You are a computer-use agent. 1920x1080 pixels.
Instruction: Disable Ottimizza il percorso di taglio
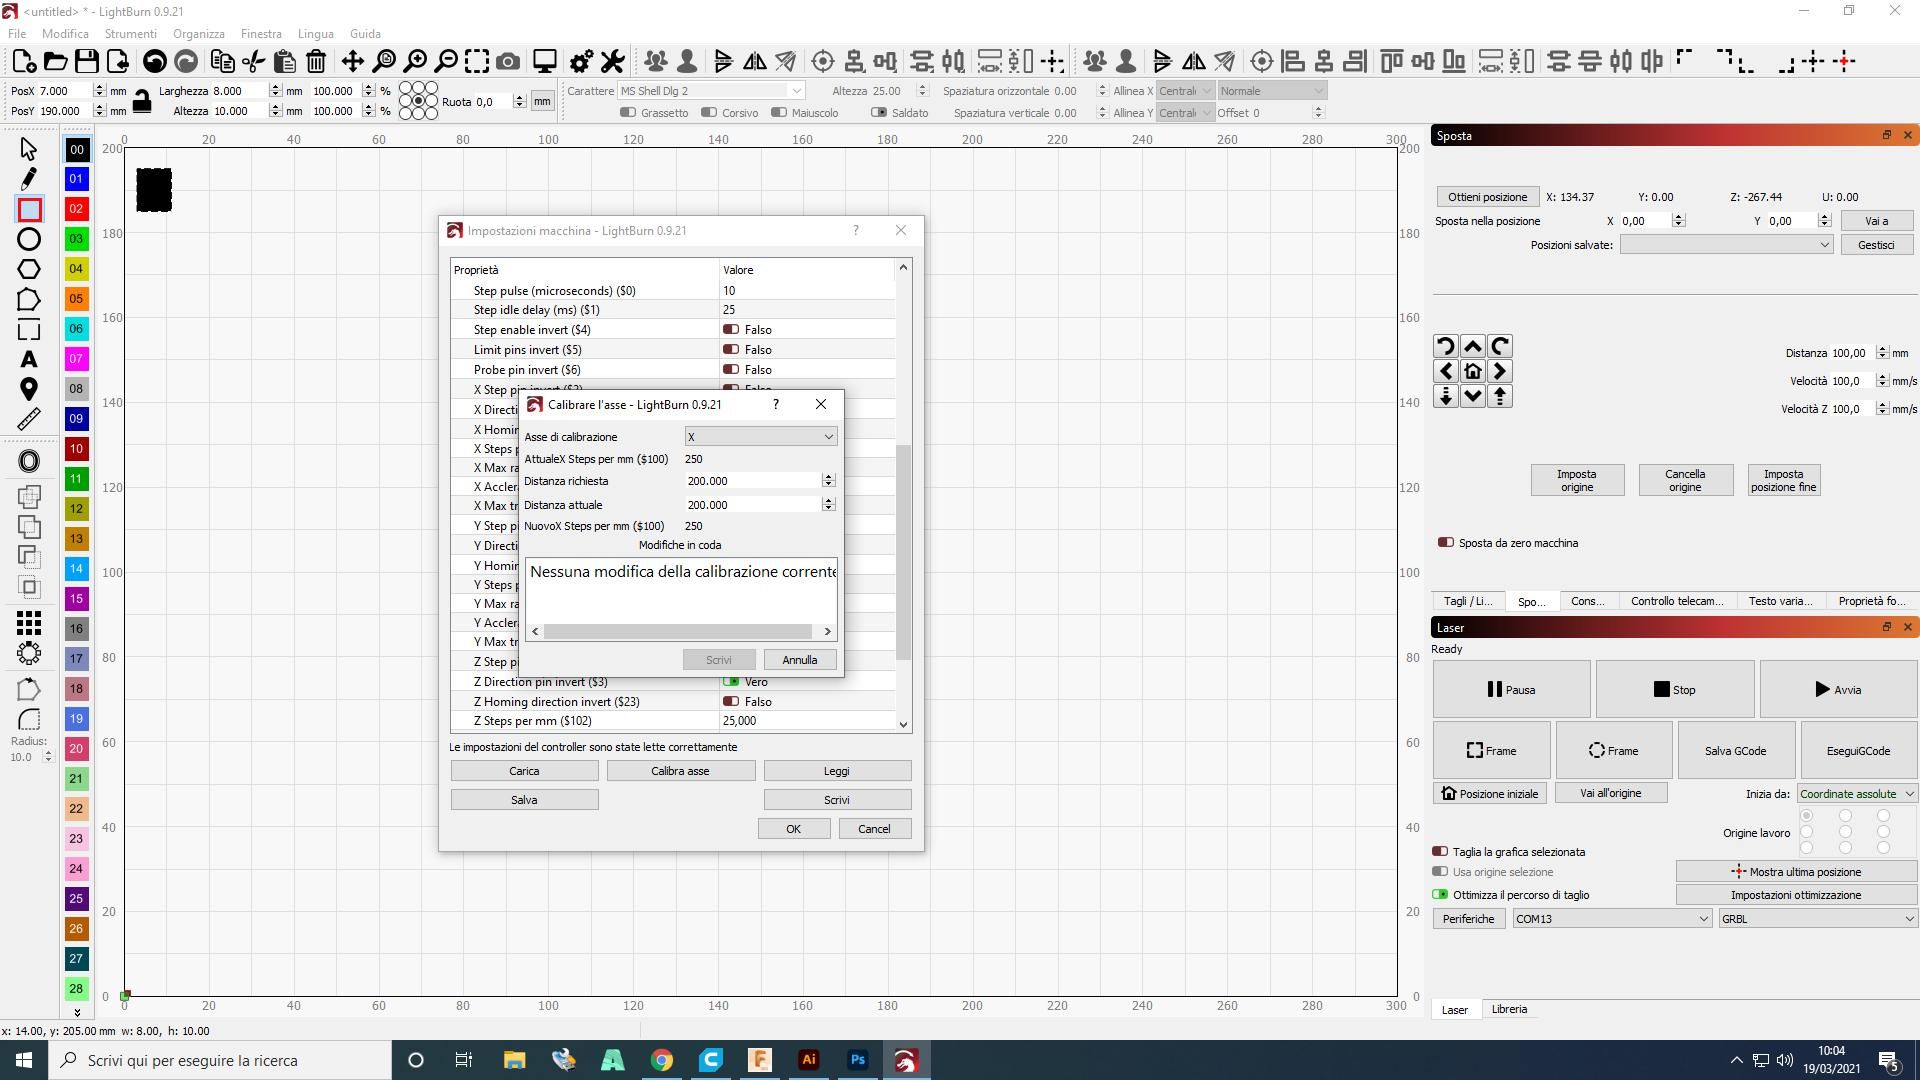1443,895
